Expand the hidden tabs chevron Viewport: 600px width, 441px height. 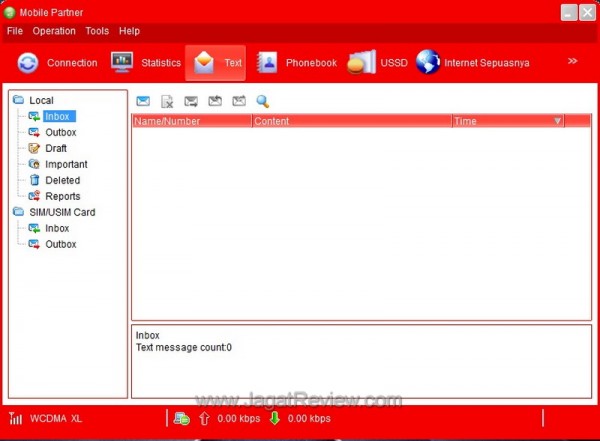(x=573, y=61)
